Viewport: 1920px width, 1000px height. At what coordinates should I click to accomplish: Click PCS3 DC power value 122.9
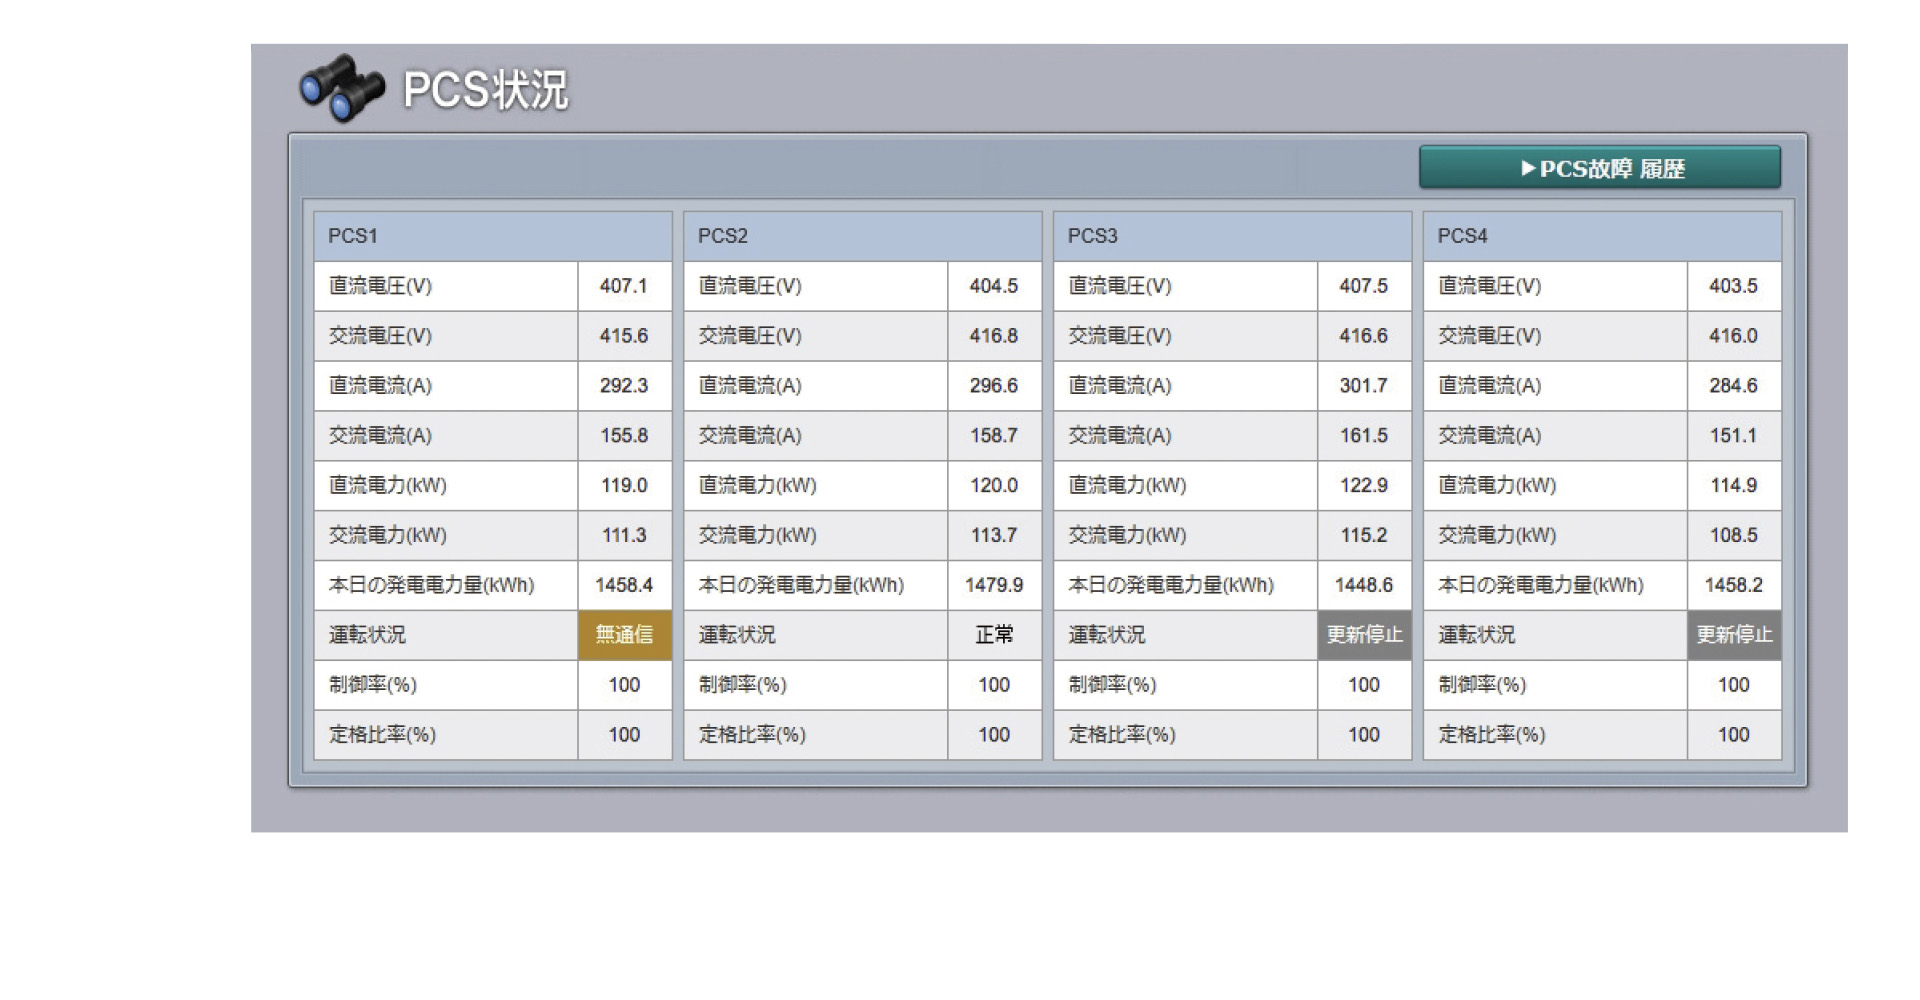1364,486
